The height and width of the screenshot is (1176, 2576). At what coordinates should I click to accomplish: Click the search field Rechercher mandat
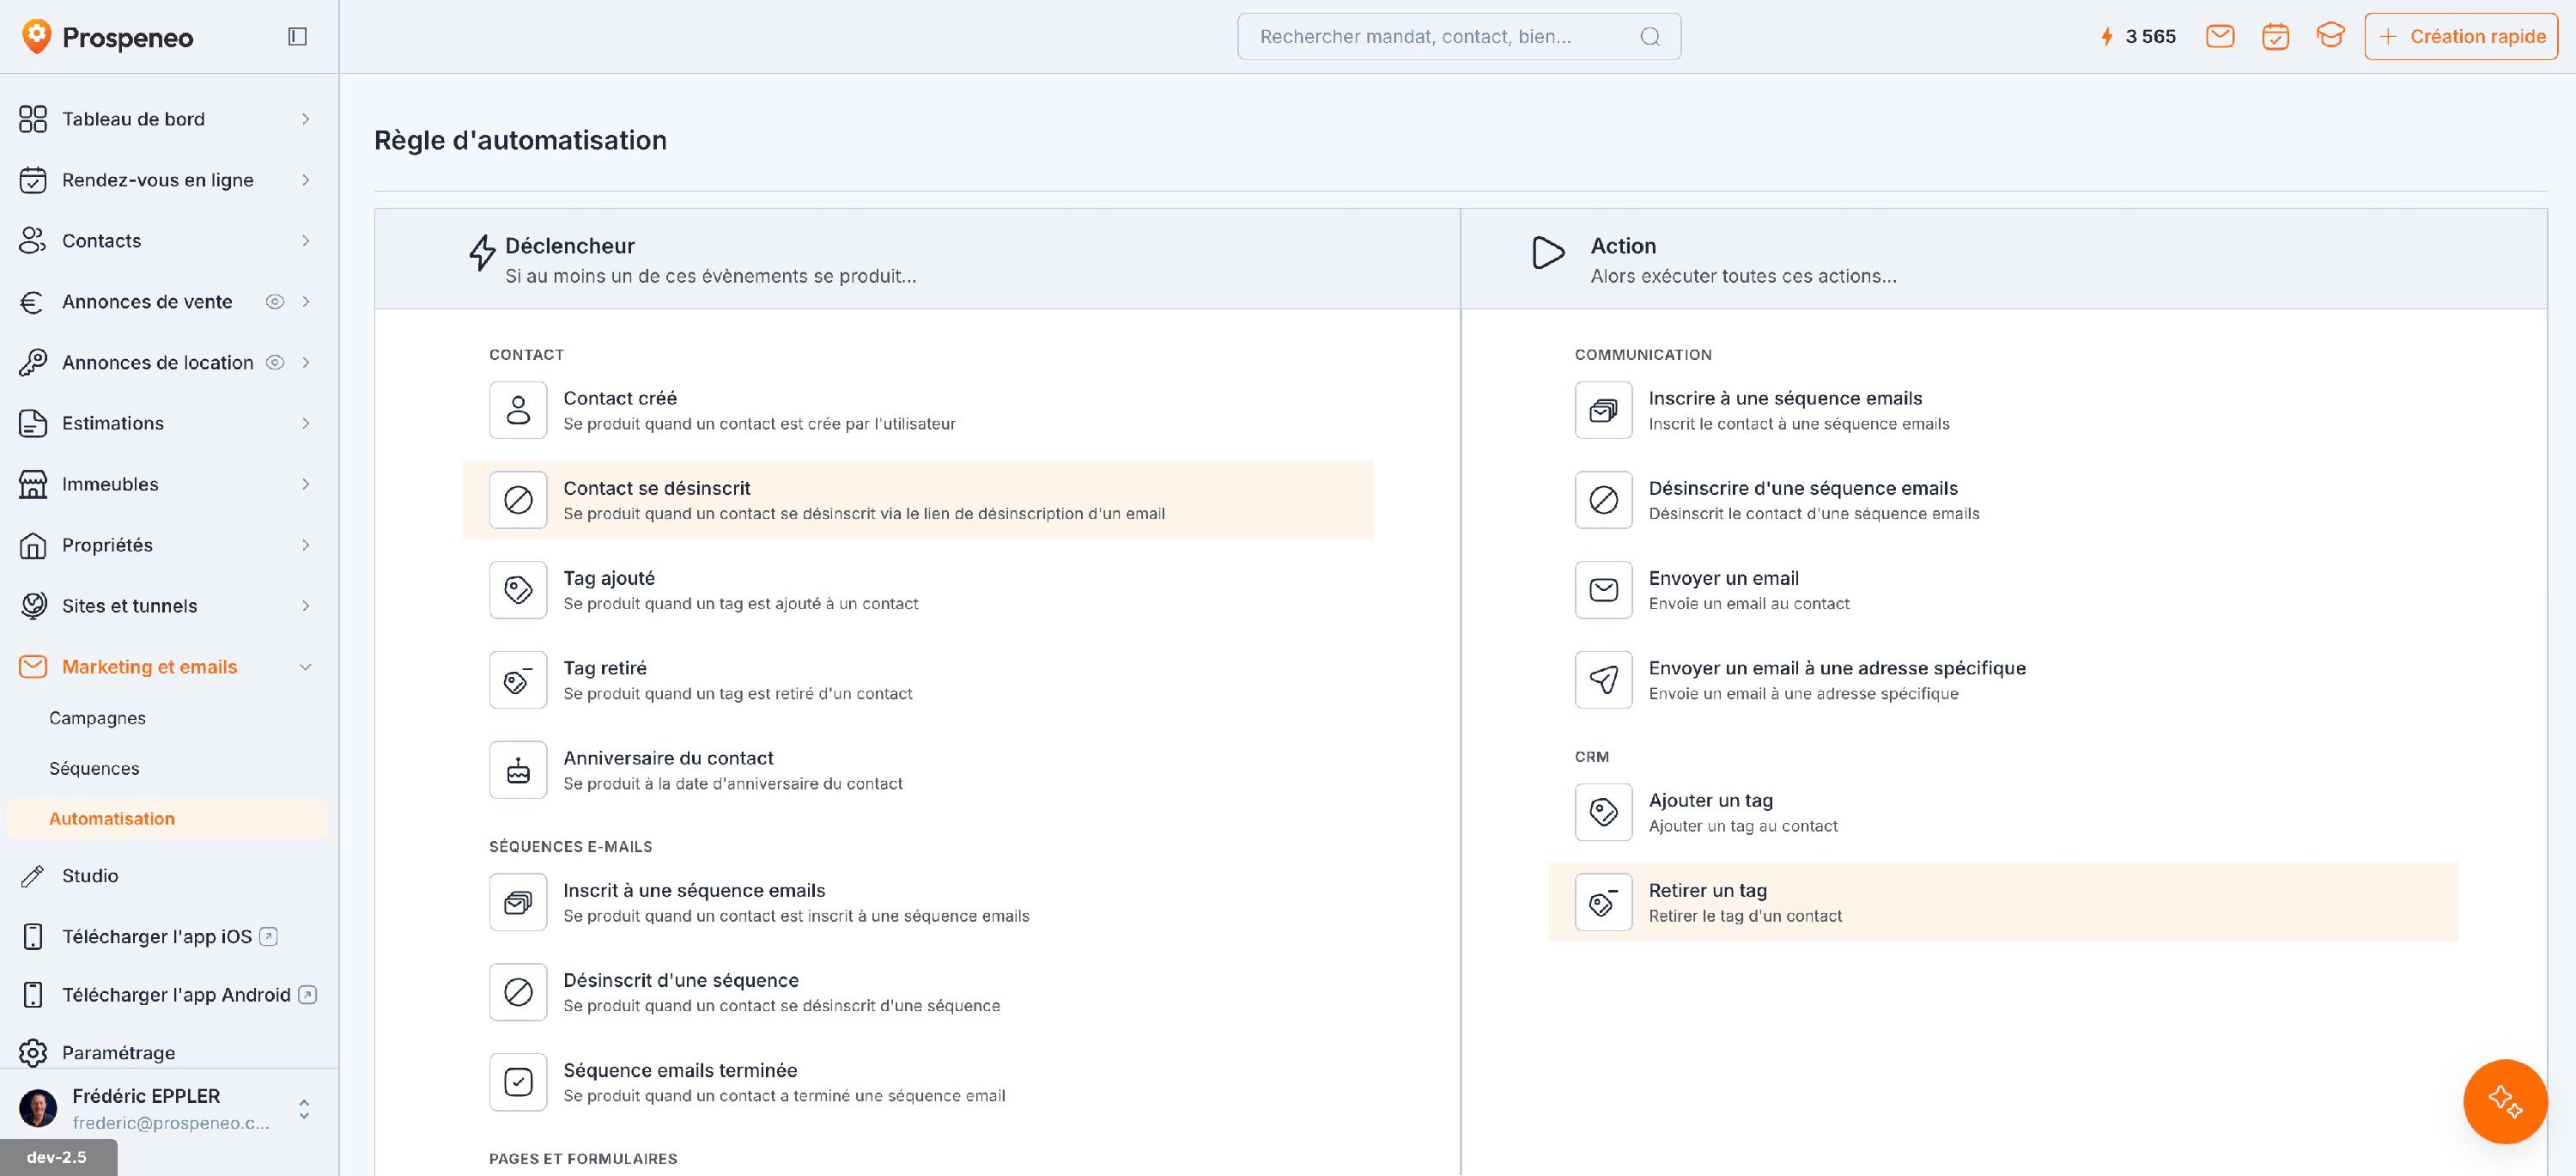1459,37
